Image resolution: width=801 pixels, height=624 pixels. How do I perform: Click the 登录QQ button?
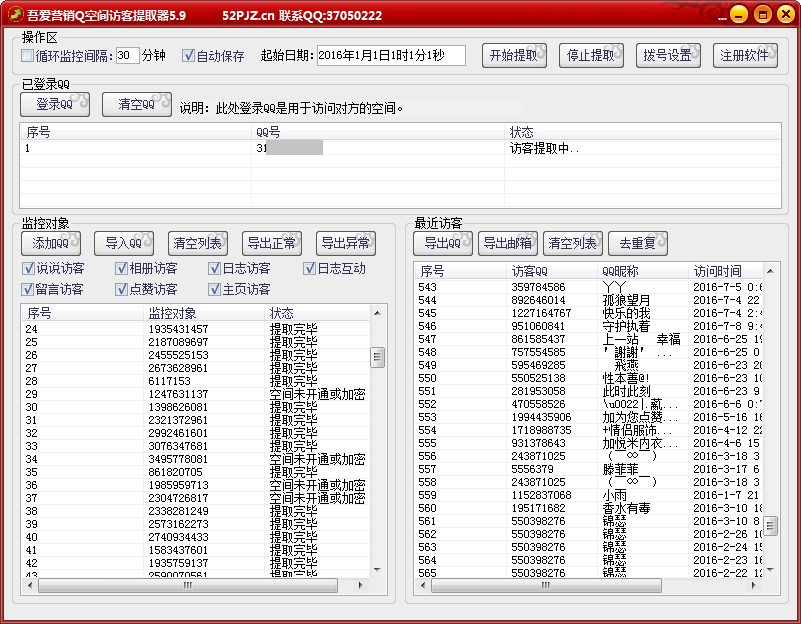(x=55, y=105)
